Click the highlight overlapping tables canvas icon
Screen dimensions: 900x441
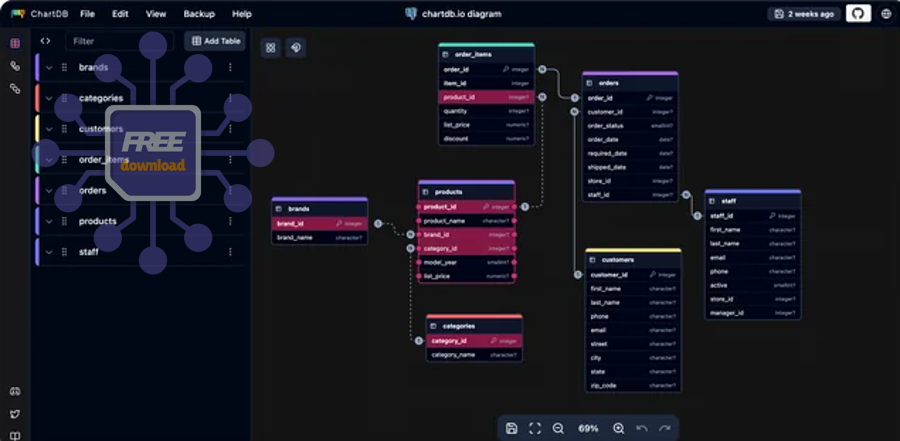(x=296, y=48)
